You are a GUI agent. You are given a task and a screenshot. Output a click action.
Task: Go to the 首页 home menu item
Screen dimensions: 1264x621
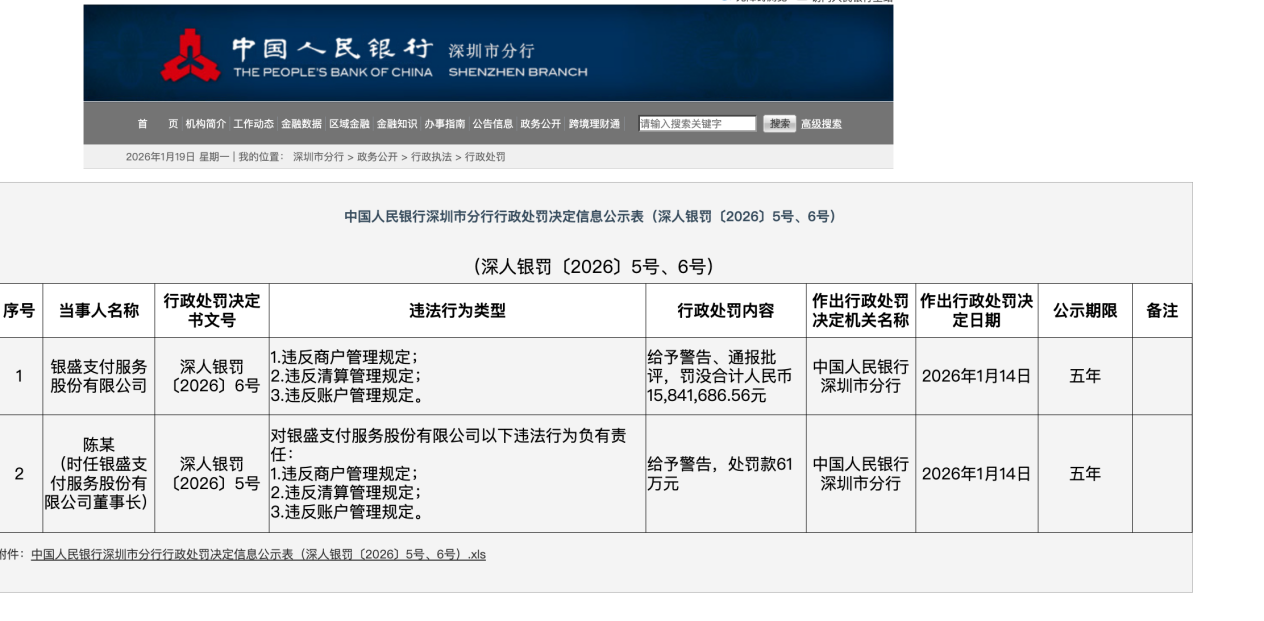157,124
